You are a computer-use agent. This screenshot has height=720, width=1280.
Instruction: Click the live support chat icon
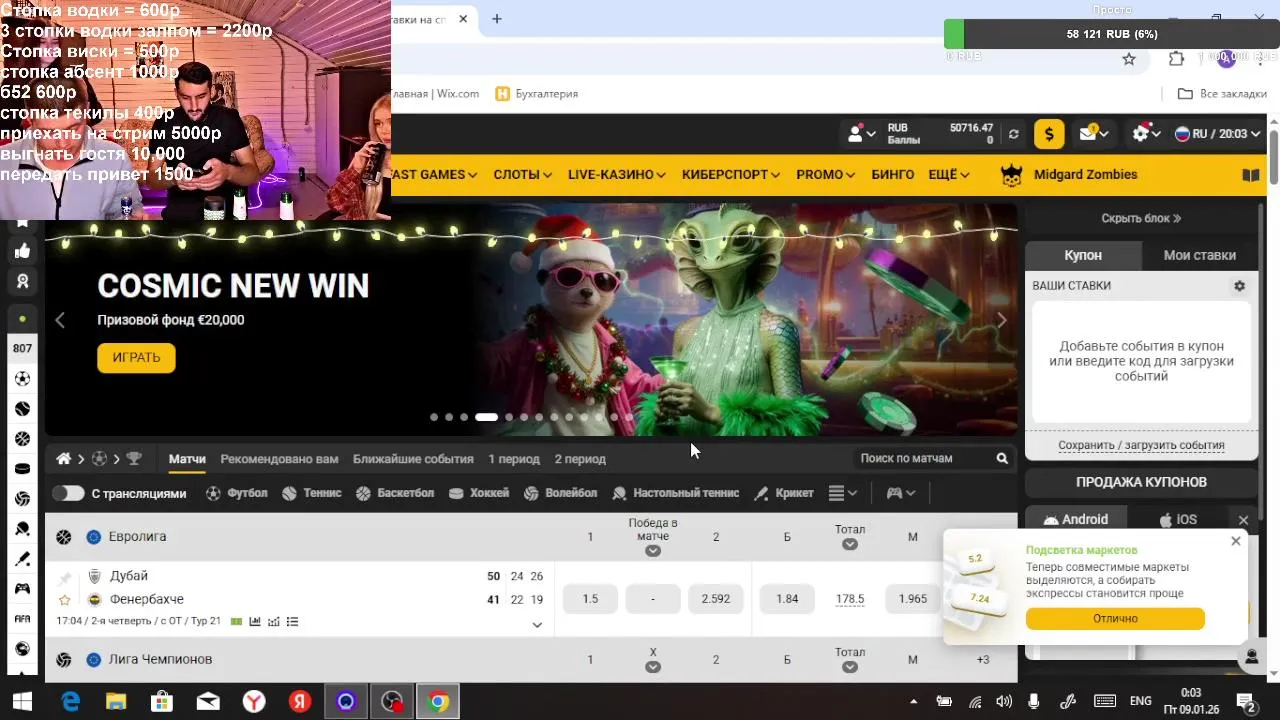(1251, 657)
